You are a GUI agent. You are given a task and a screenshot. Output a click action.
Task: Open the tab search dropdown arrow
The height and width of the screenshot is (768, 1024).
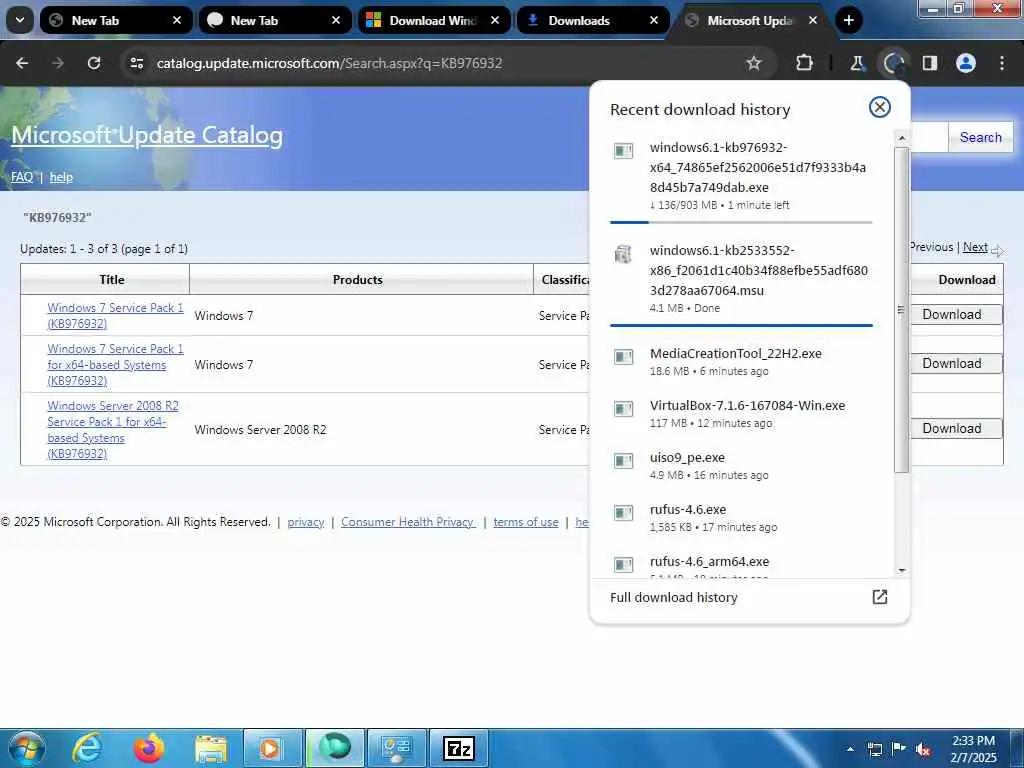point(20,20)
